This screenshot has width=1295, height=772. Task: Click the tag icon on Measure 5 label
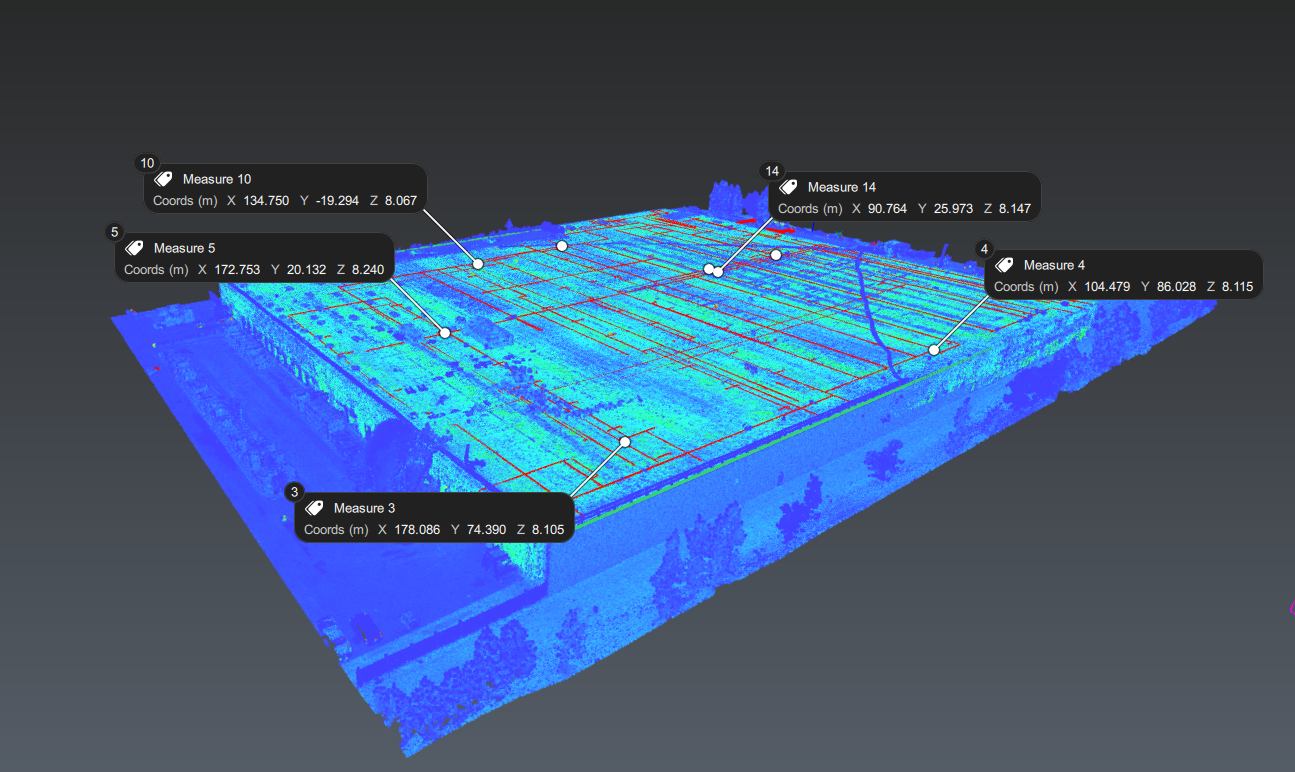(x=133, y=248)
